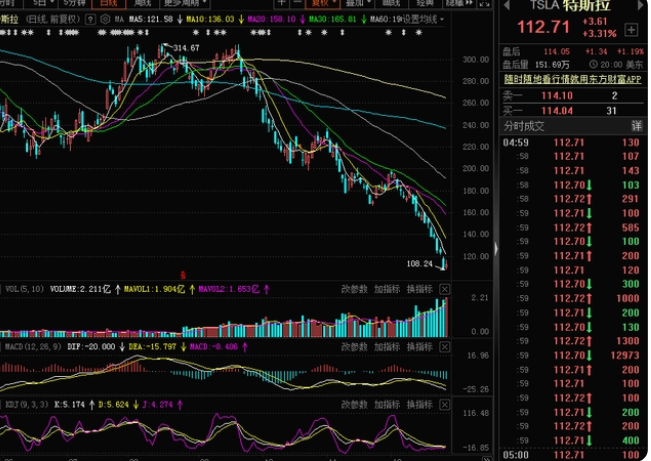The width and height of the screenshot is (651, 461).
Task: Click the MA10:136.03 value label
Action: 210,19
